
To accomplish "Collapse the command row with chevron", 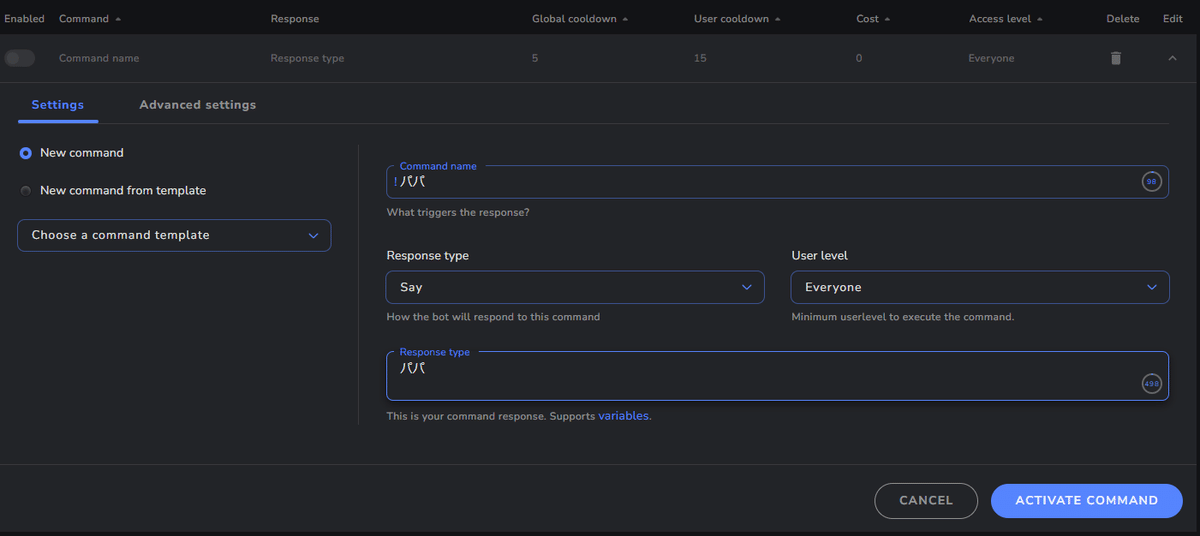I will click(x=1172, y=58).
